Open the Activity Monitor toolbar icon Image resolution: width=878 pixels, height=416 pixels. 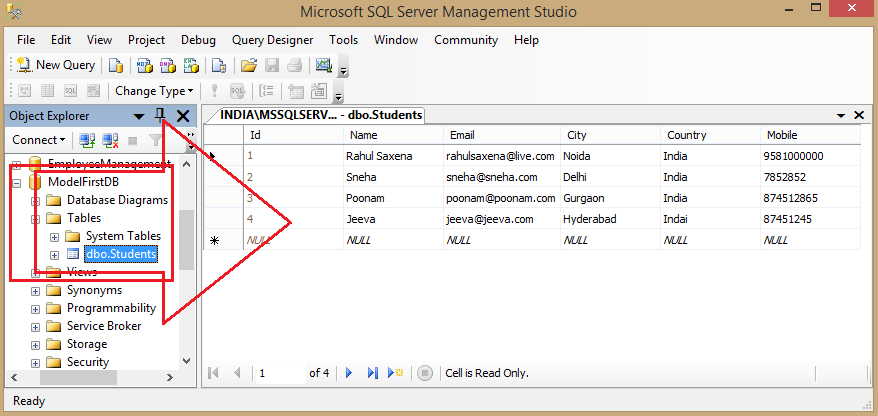tap(323, 66)
